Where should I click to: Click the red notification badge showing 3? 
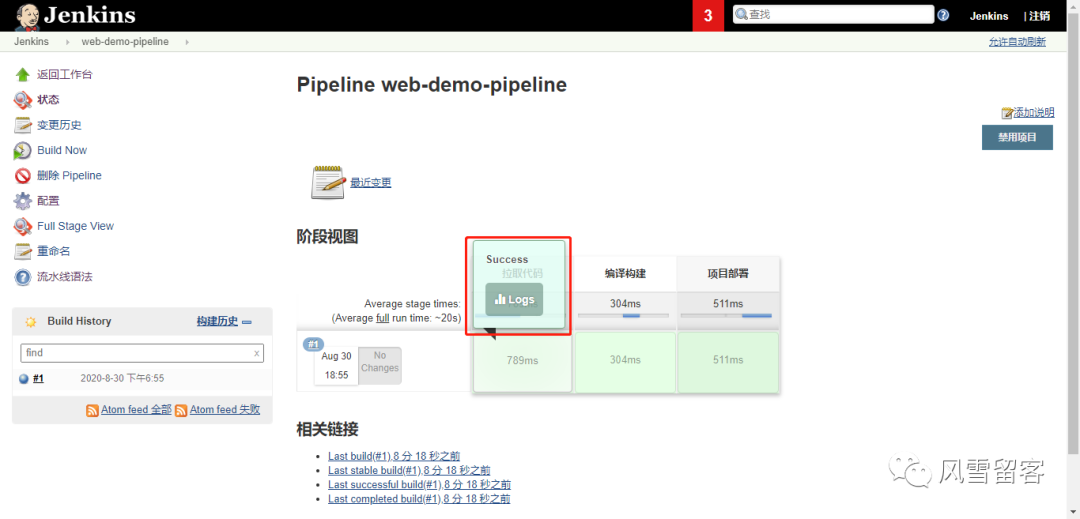click(708, 16)
